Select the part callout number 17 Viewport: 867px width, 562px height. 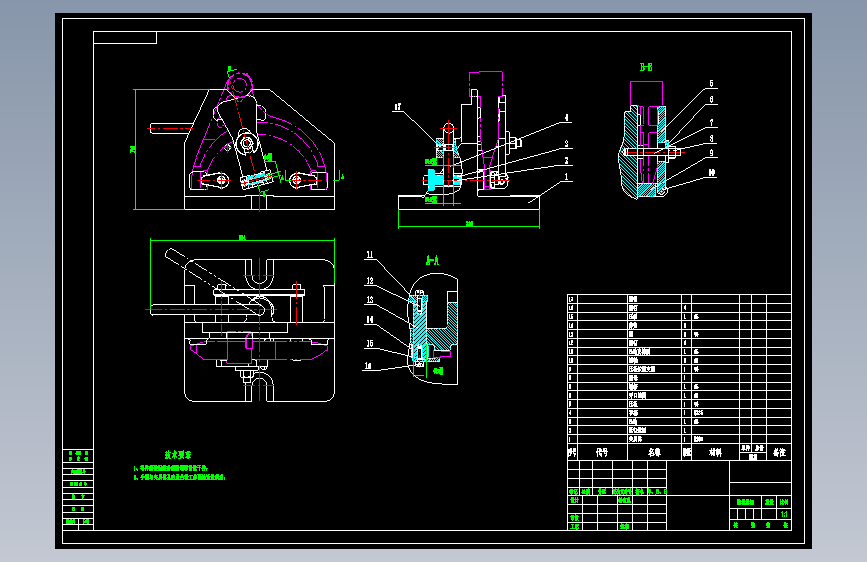(398, 107)
